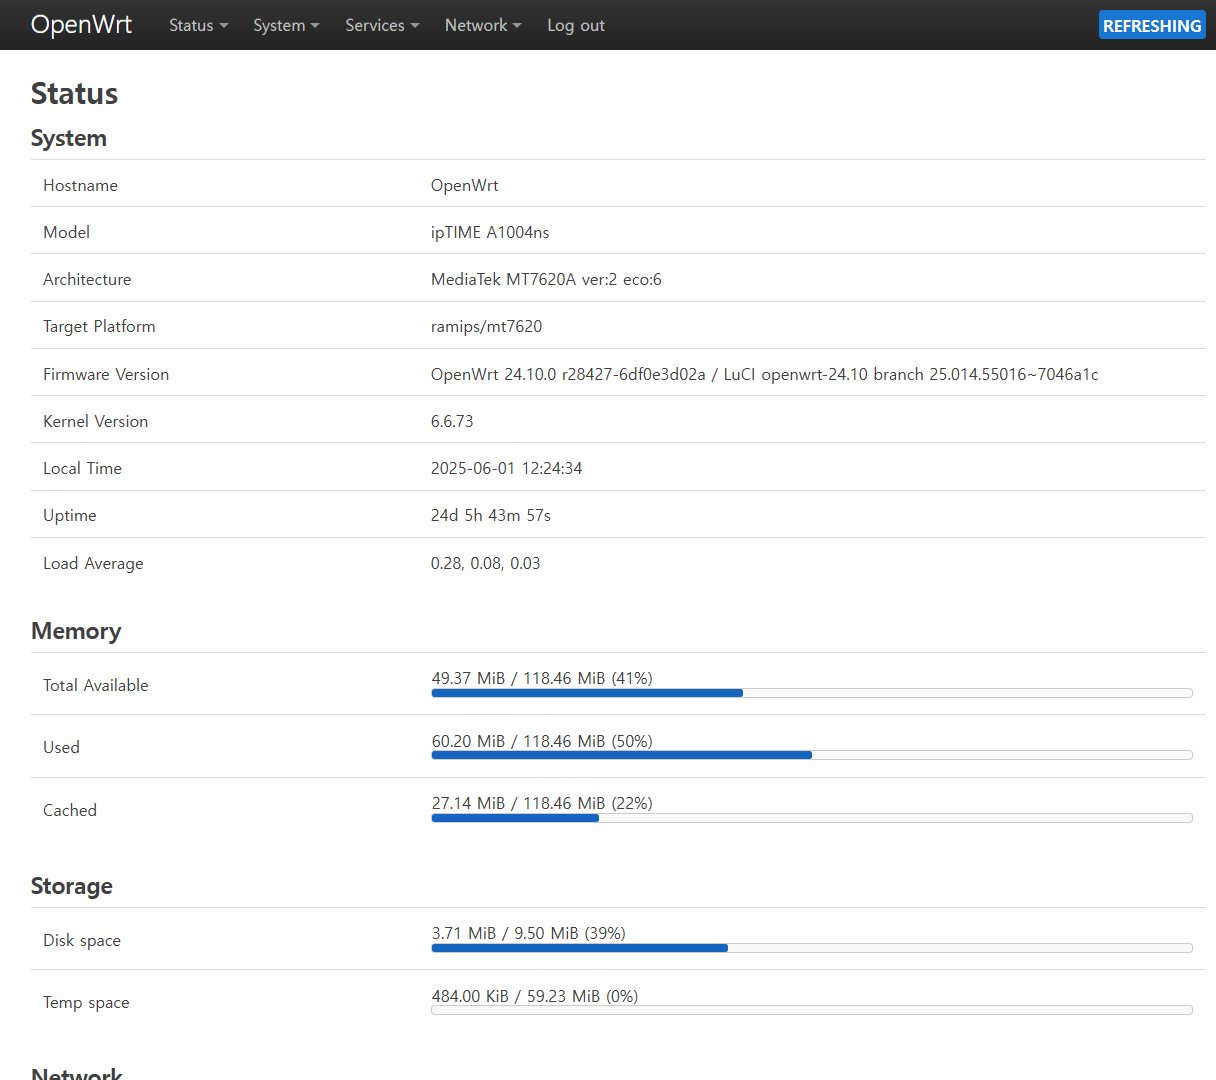The width and height of the screenshot is (1216, 1080).
Task: Select the Local Time value
Action: (506, 468)
